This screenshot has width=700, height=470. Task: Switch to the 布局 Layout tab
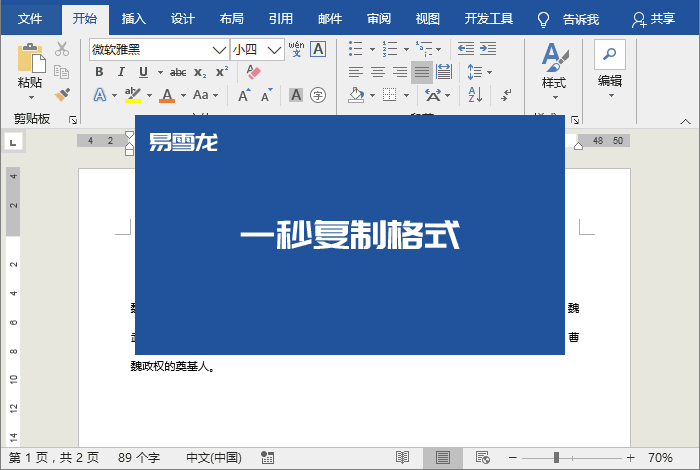point(232,19)
